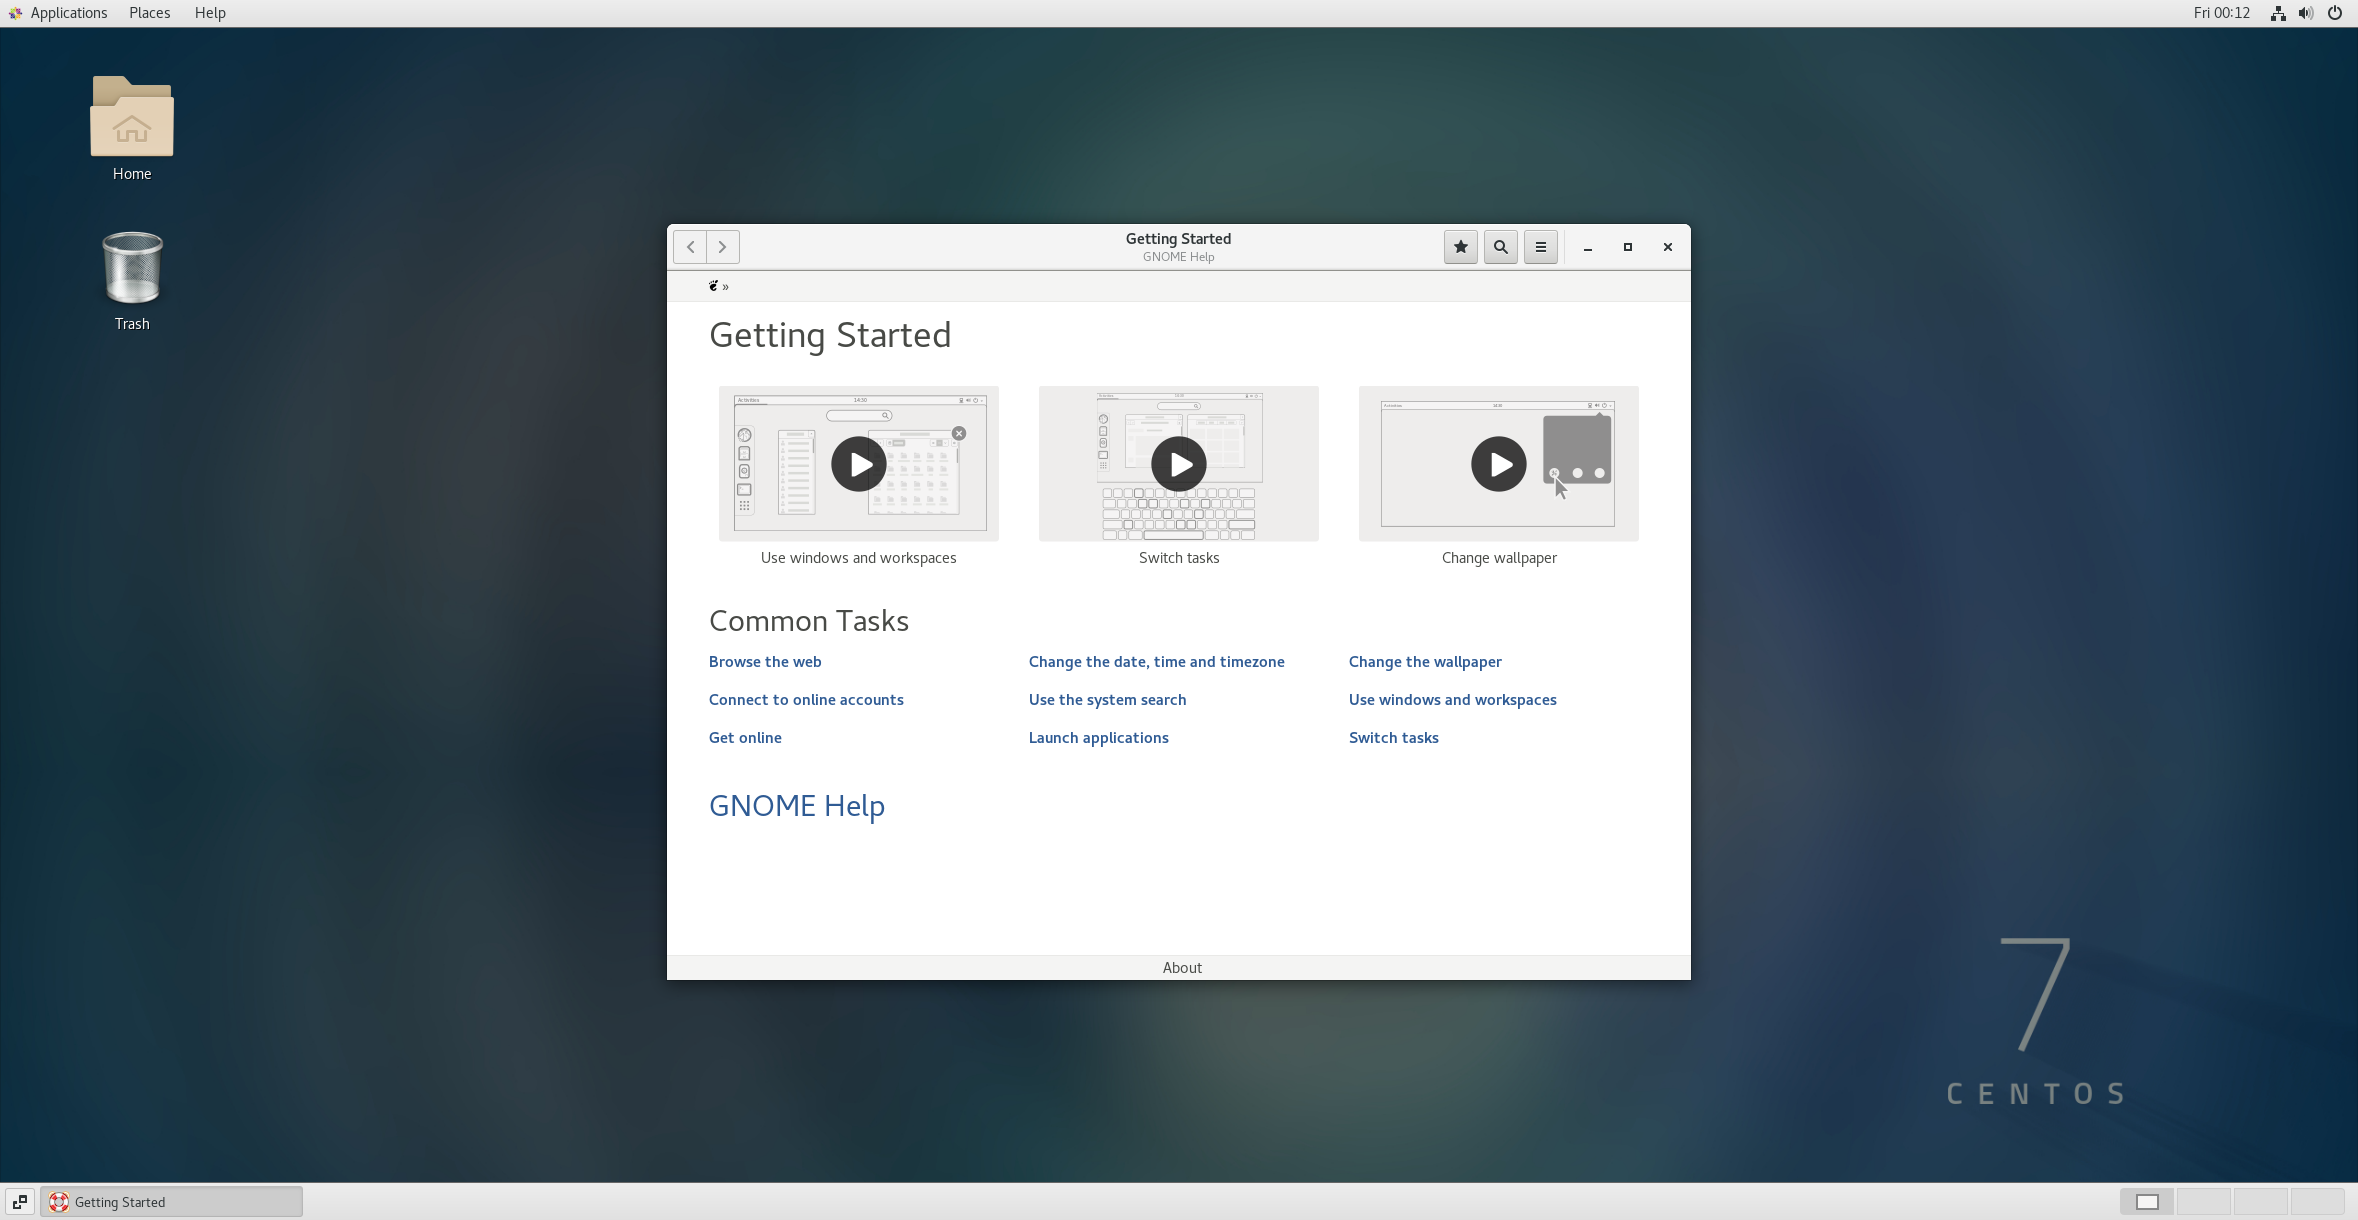The image size is (2358, 1220).
Task: Open search with the magnifier icon
Action: coord(1501,247)
